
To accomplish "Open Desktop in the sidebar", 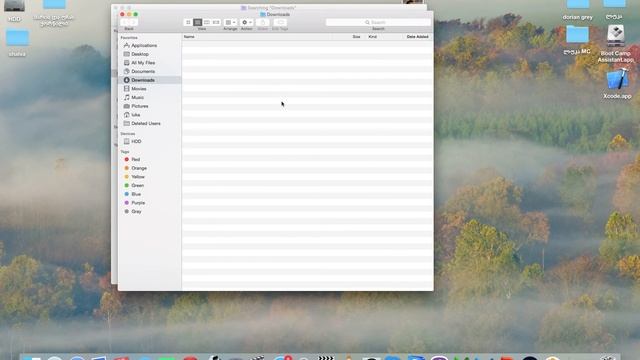I will pos(140,54).
